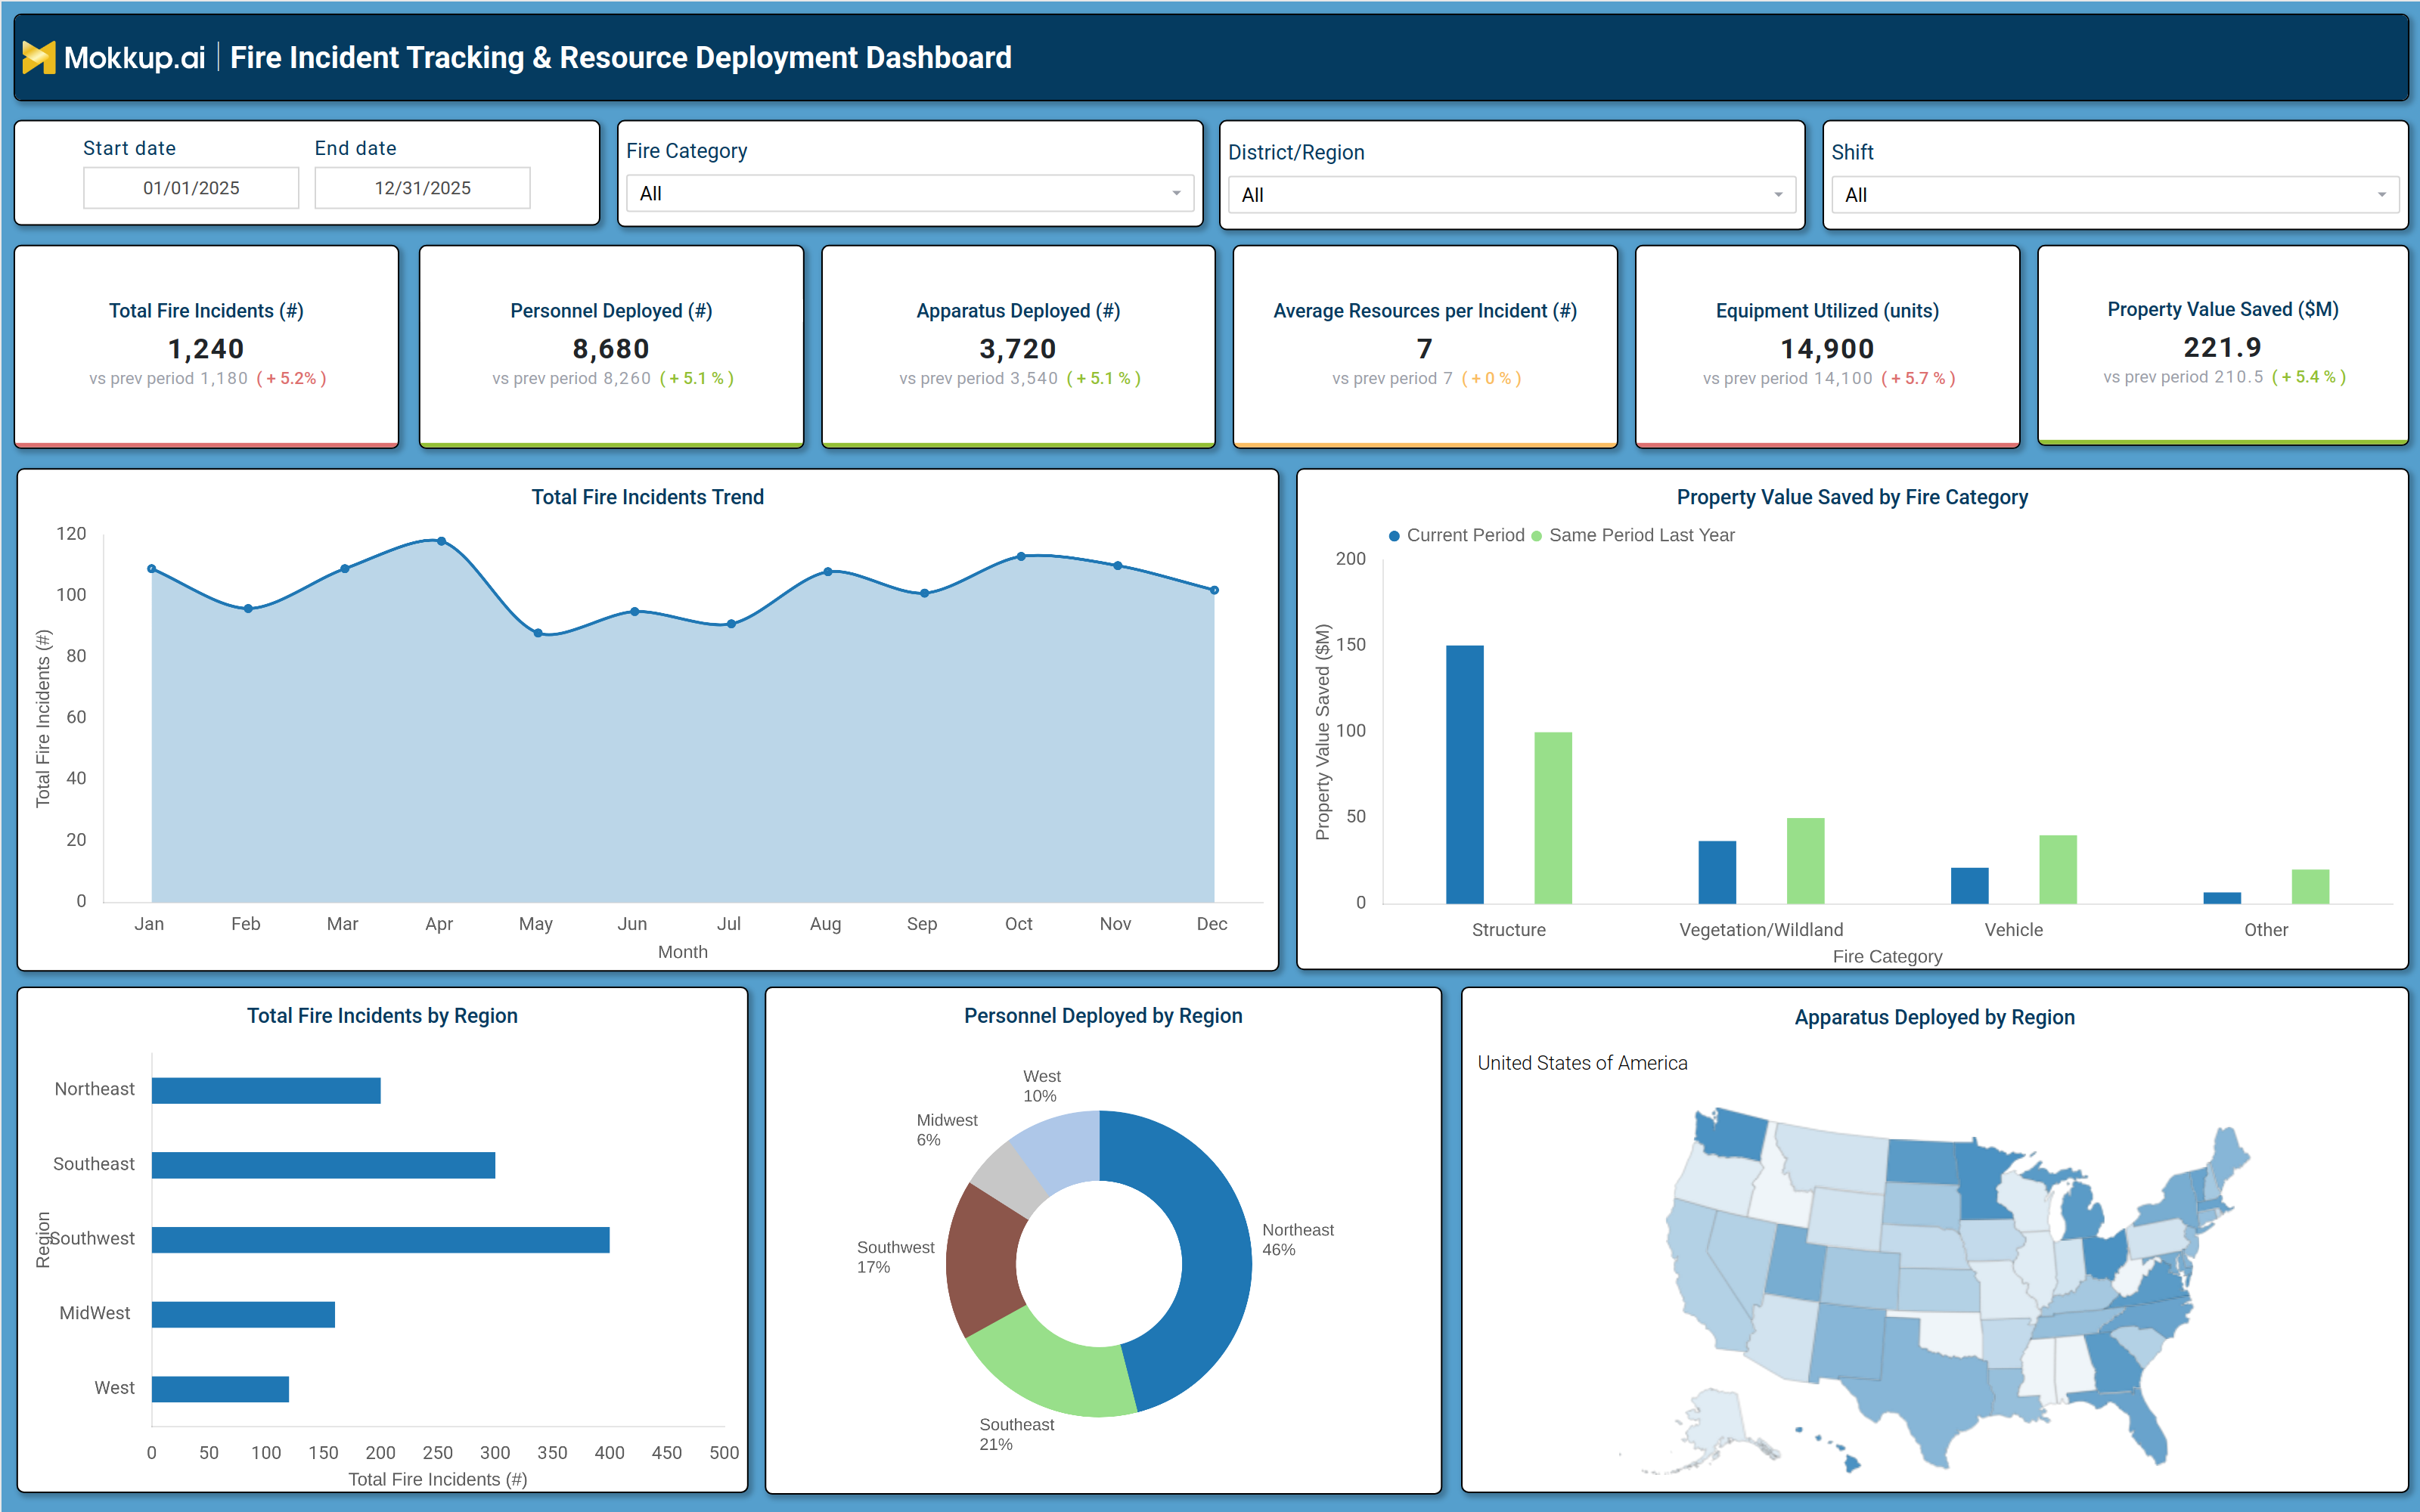Viewport: 2420px width, 1512px height.
Task: Open the District/Region dropdown
Action: tap(1511, 195)
